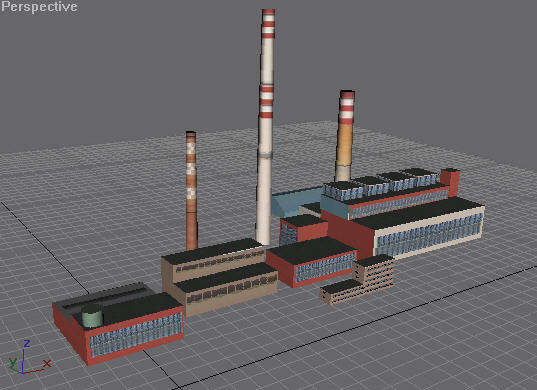Open the Perspective viewport label menu
Image resolution: width=537 pixels, height=390 pixels.
coord(39,7)
